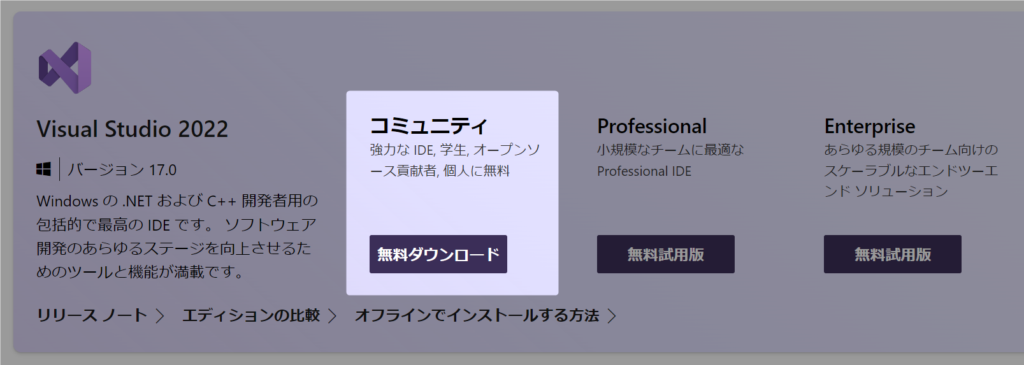Select the Professional edition heading
The height and width of the screenshot is (365, 1024).
(652, 125)
